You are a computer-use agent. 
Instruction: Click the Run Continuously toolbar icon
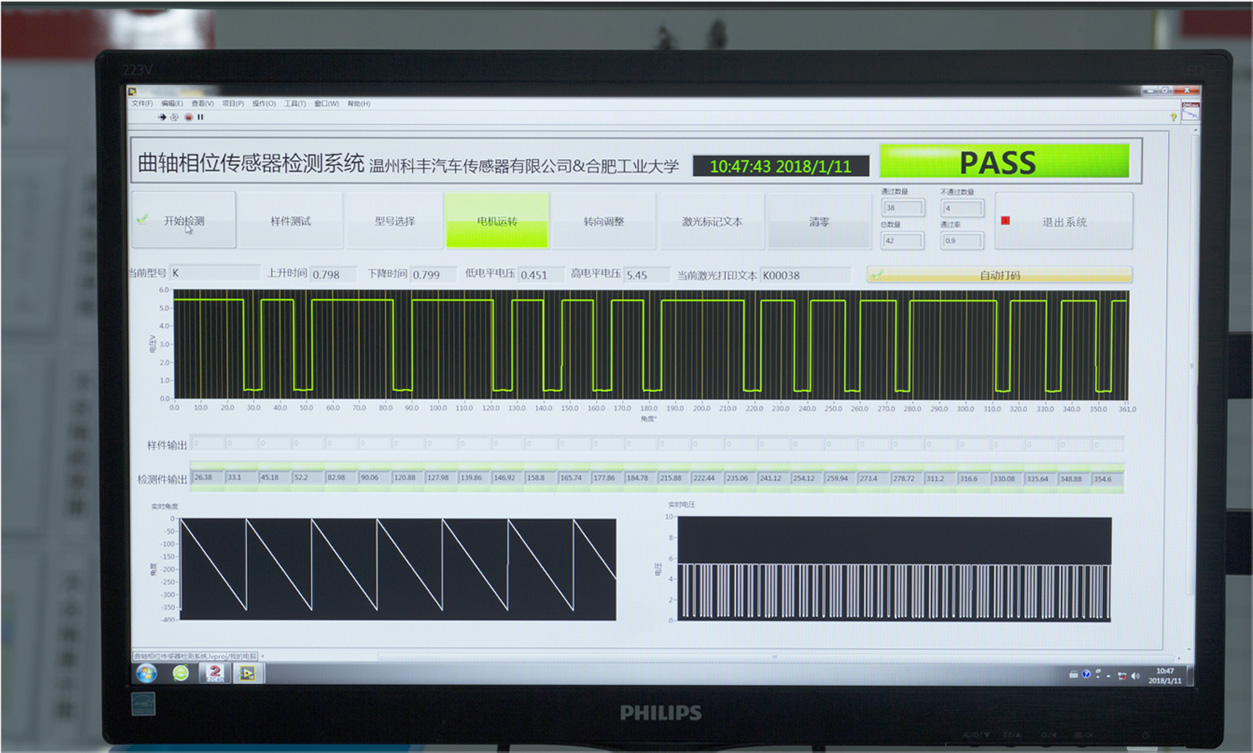pos(174,117)
